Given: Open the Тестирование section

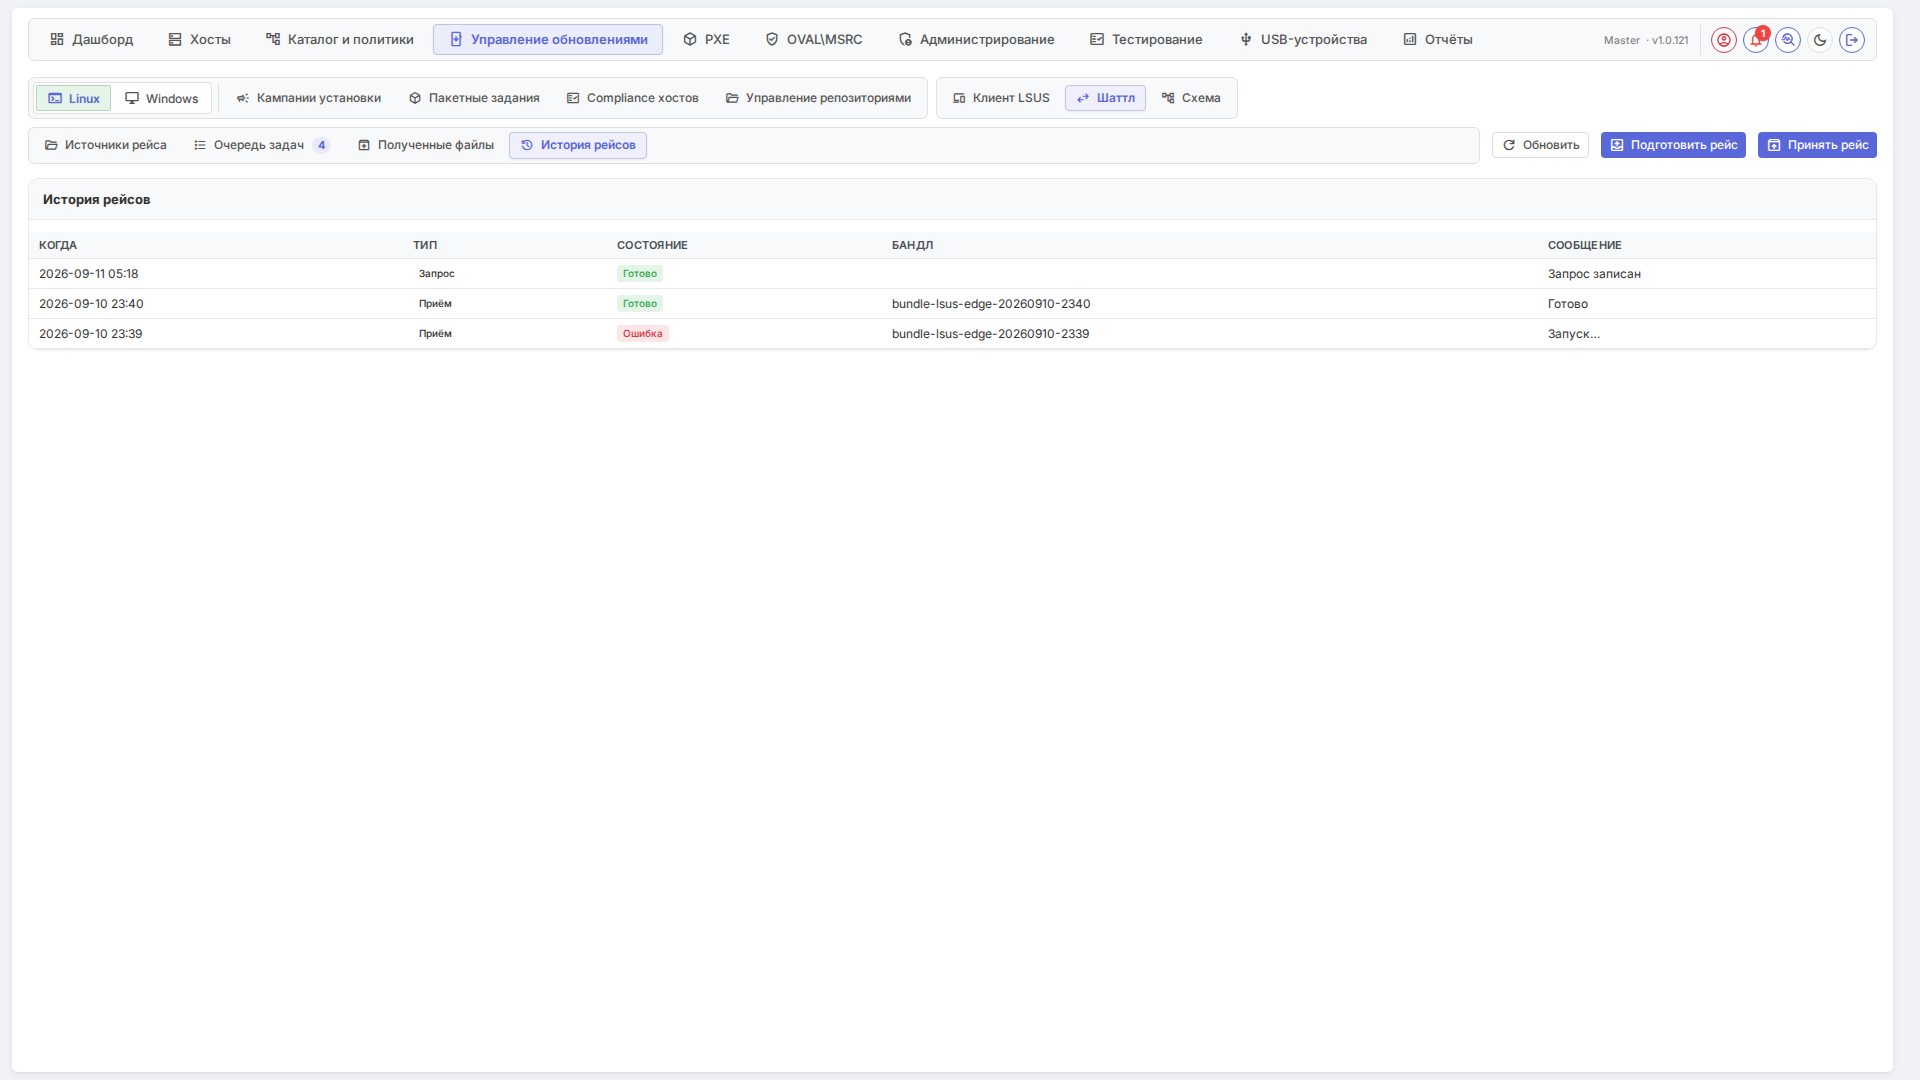Looking at the screenshot, I should pyautogui.click(x=1146, y=40).
